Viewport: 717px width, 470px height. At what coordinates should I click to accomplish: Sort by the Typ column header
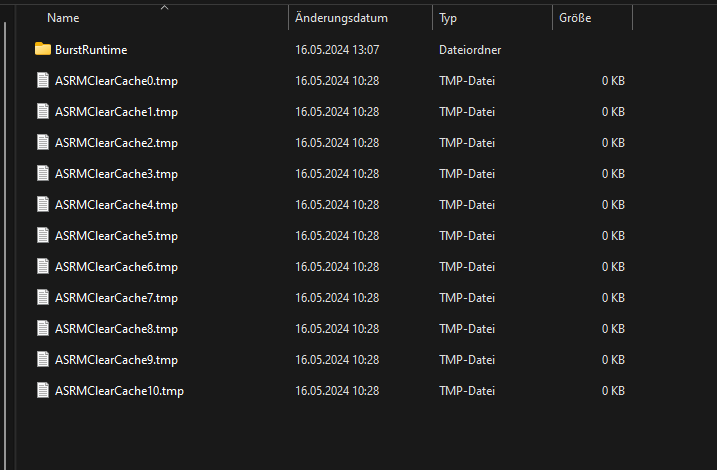point(448,18)
